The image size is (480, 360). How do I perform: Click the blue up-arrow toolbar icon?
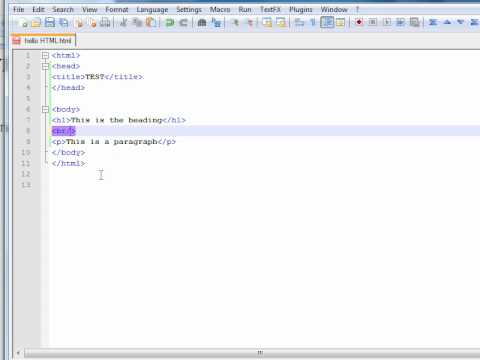click(447, 23)
